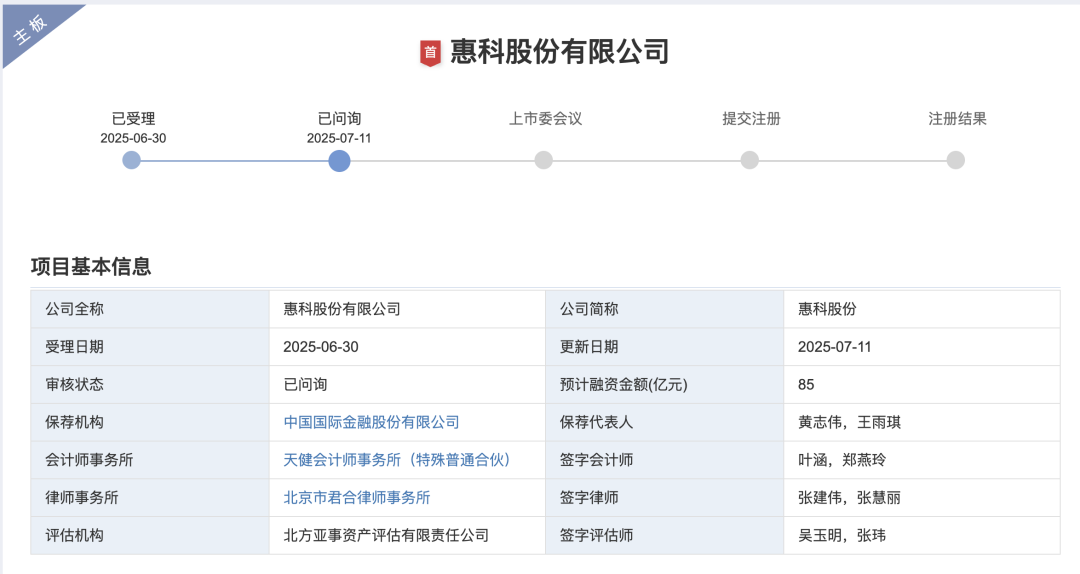1080x574 pixels.
Task: Click the 上市委会议 stage label
Action: 546,119
